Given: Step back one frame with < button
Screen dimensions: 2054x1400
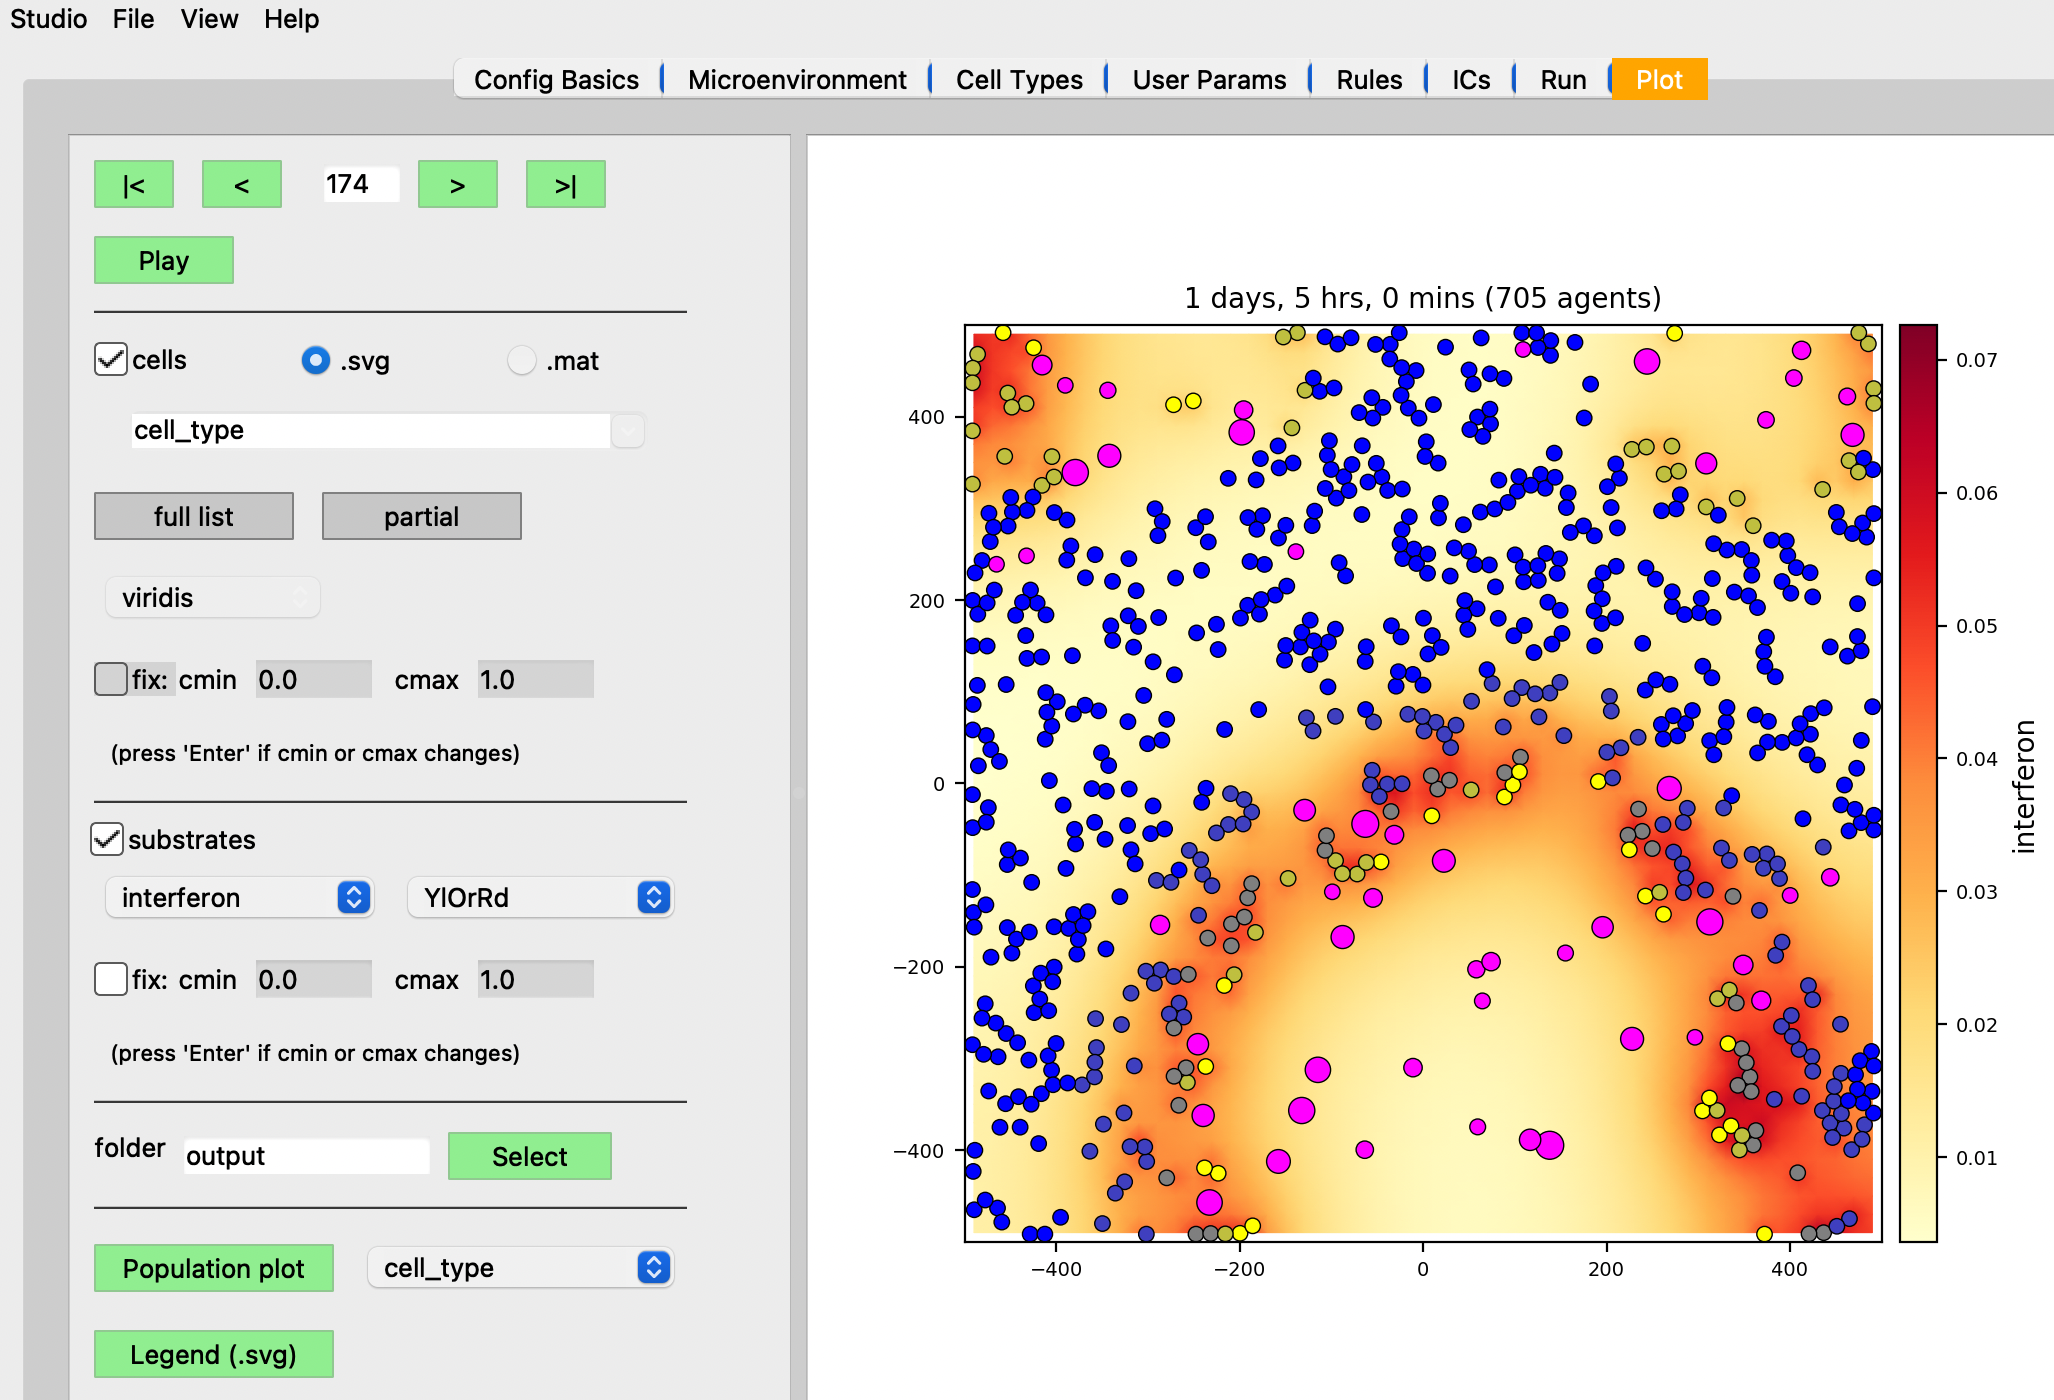Looking at the screenshot, I should (x=242, y=185).
